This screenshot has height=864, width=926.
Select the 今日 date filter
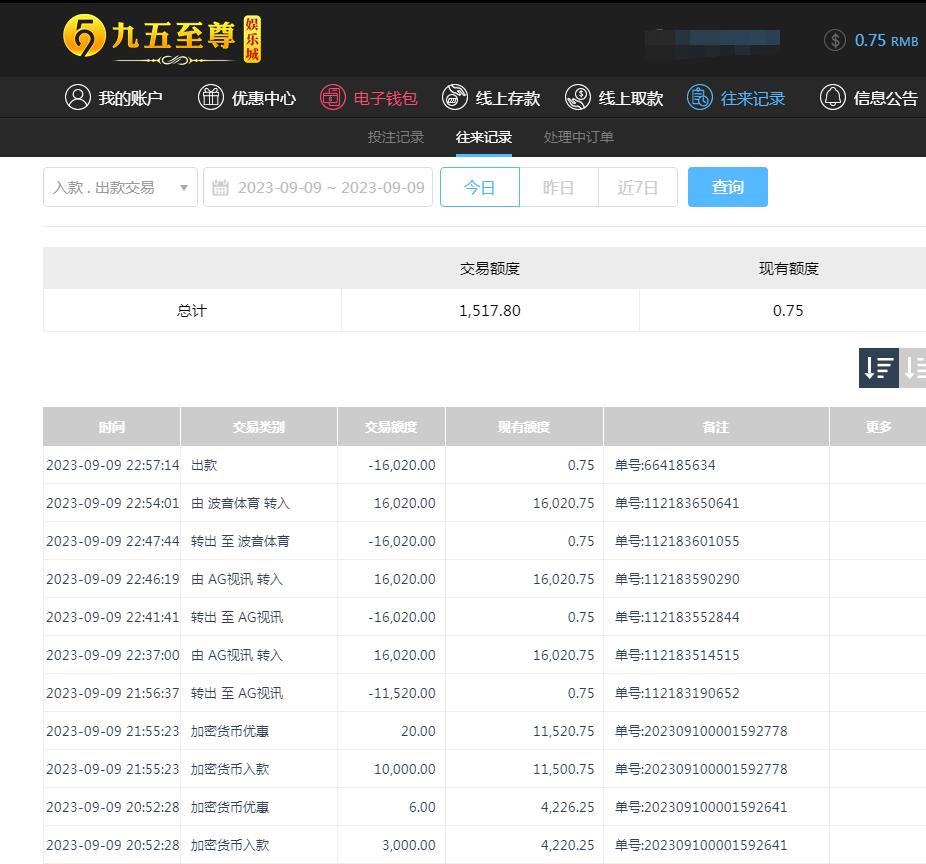pos(480,187)
